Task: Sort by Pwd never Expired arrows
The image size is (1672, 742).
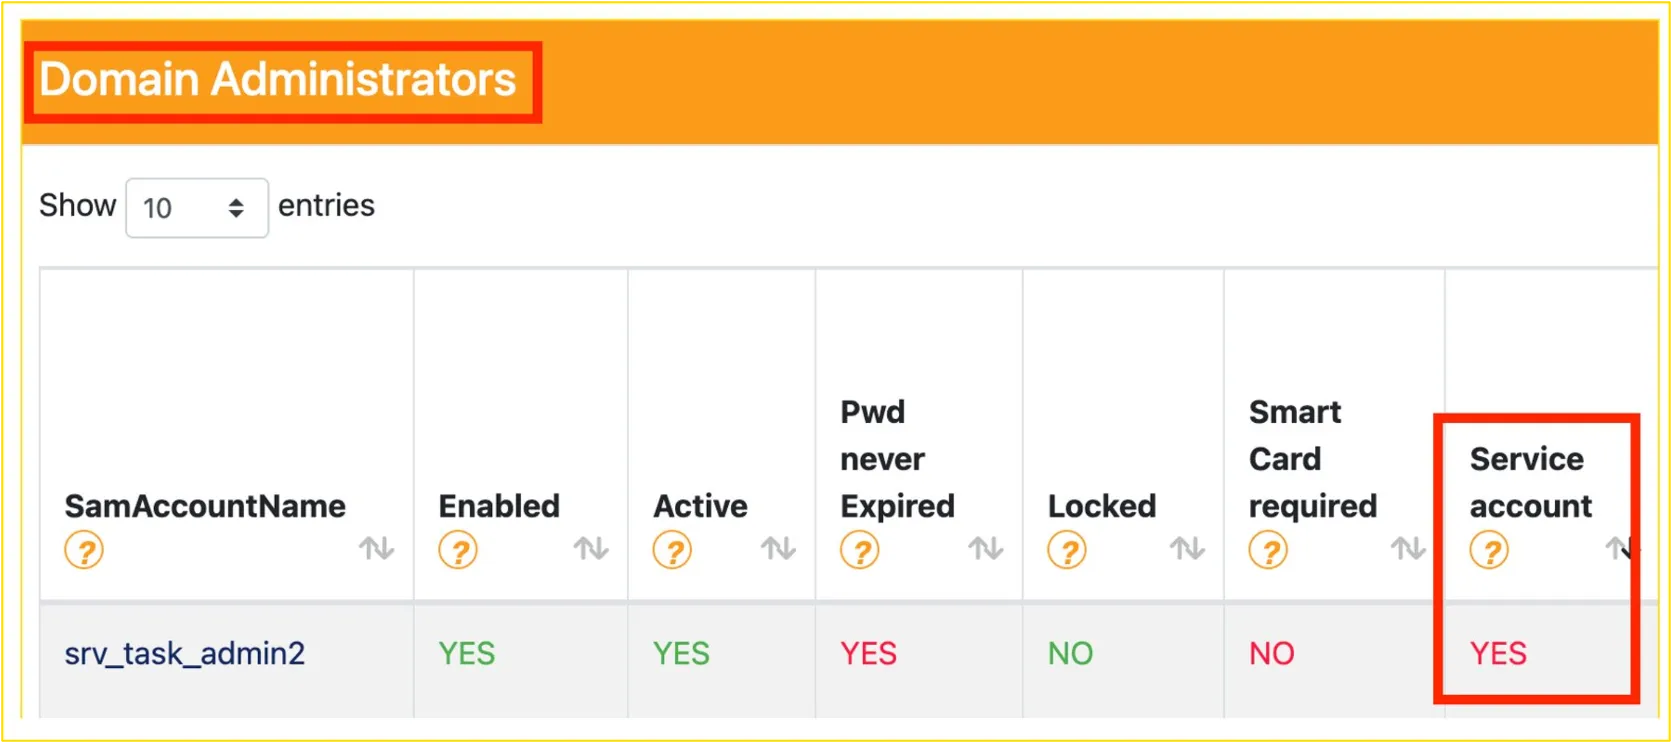Action: (x=986, y=548)
